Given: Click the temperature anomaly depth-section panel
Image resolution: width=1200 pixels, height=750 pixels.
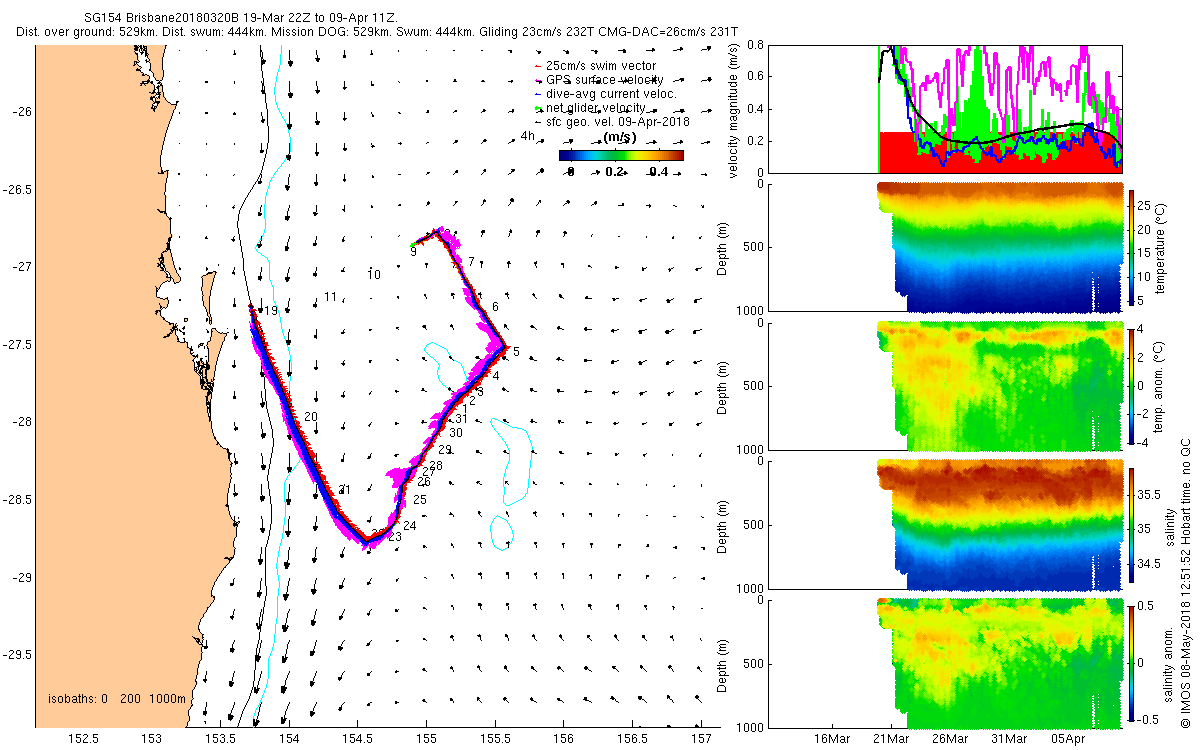Looking at the screenshot, I should pos(945,385).
